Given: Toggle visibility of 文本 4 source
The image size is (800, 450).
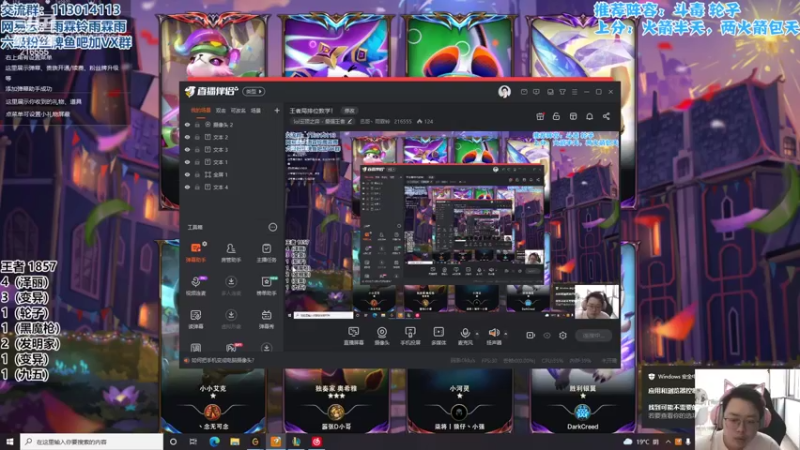Looking at the screenshot, I should tap(187, 187).
